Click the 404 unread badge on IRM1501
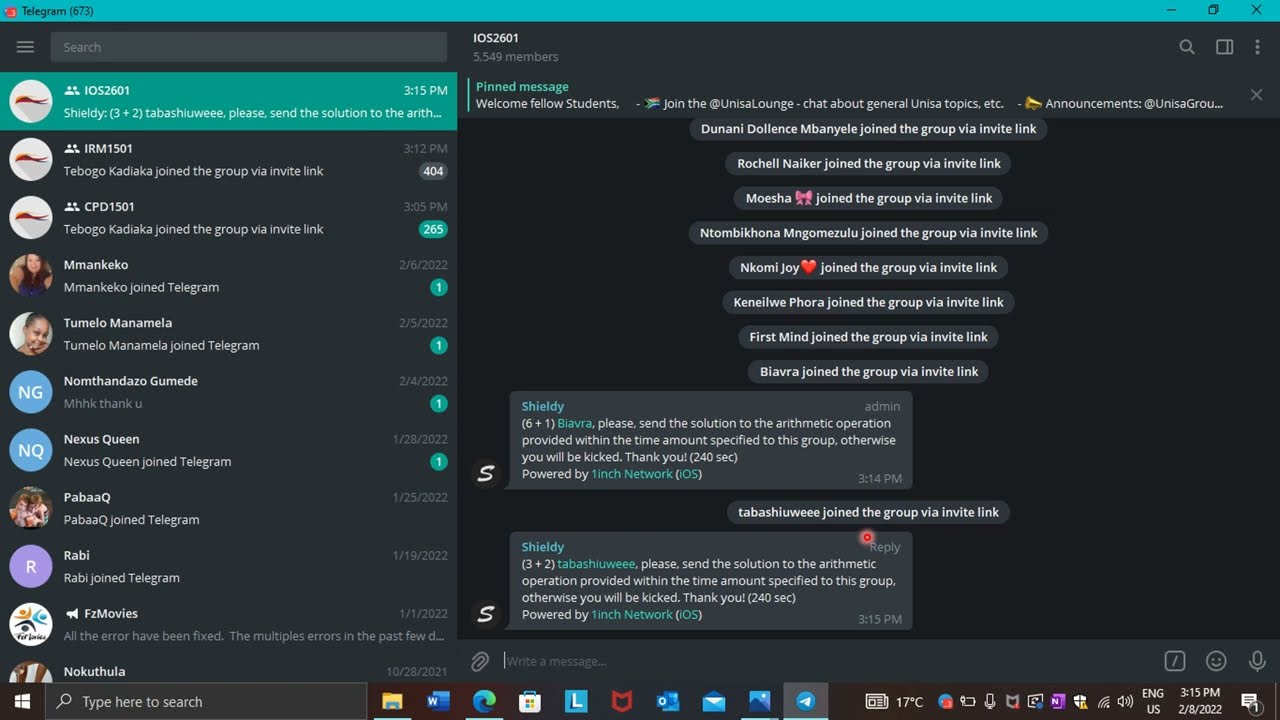 click(x=433, y=171)
